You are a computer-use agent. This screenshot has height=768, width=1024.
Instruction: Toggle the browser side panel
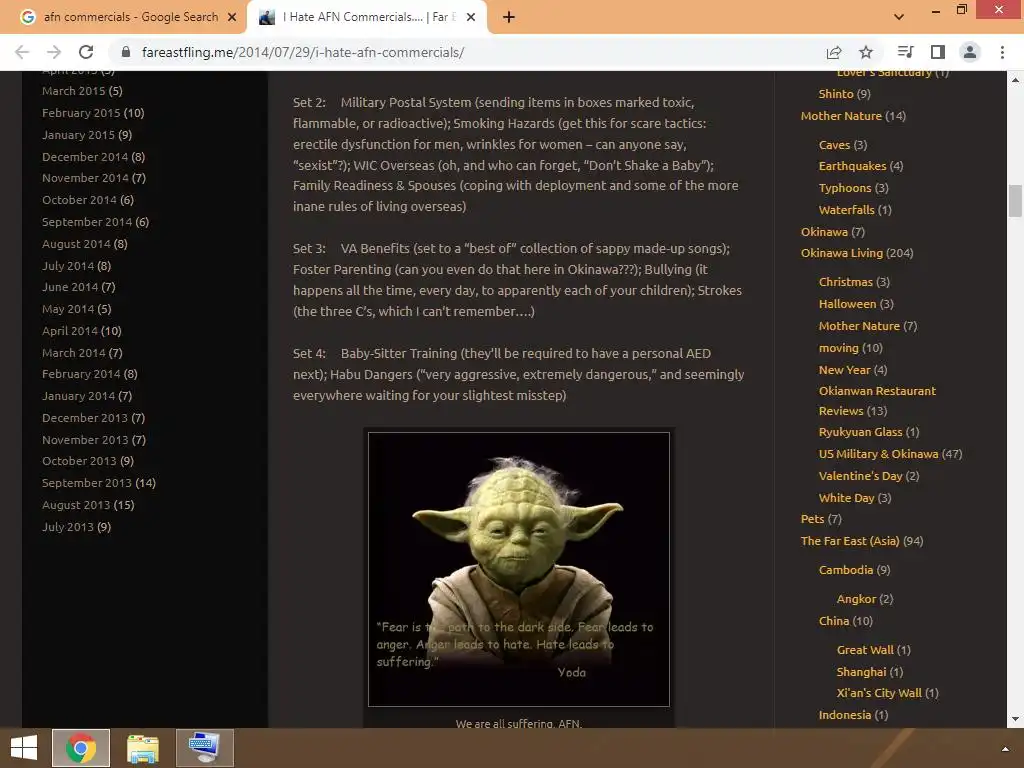(x=938, y=52)
